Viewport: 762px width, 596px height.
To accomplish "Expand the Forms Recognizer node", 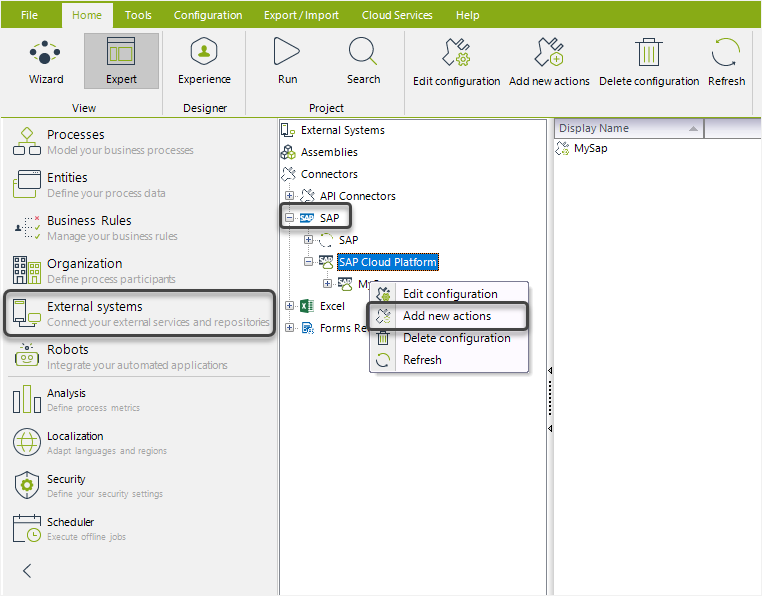I will (289, 328).
